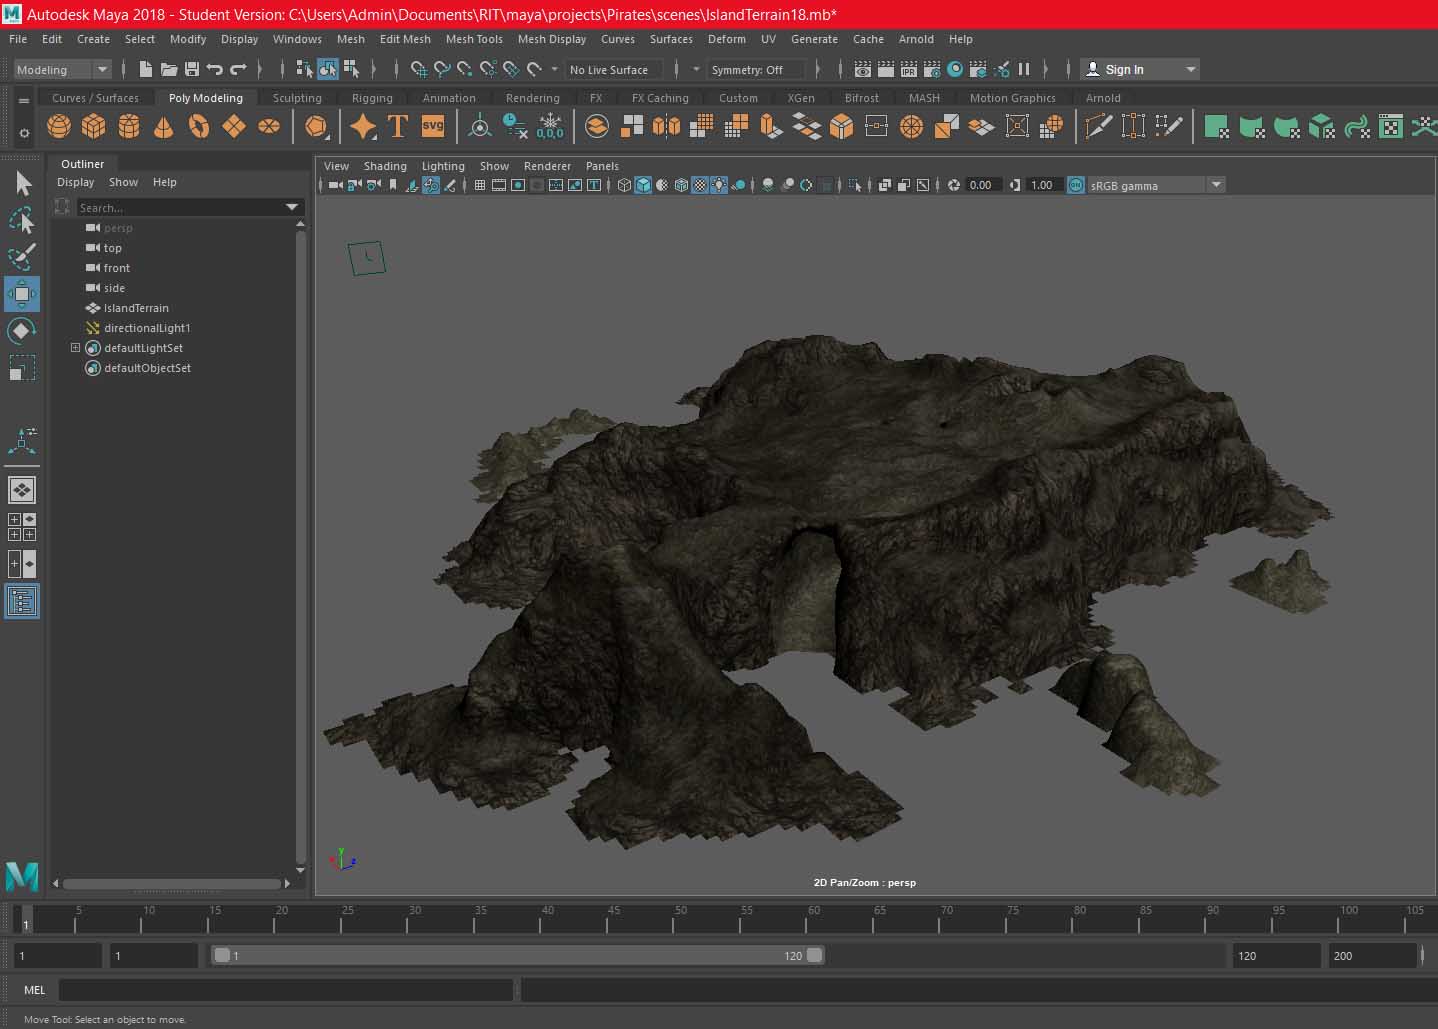This screenshot has height=1029, width=1438.
Task: Click the Multi-Cut knife shelf icon
Action: click(x=1098, y=127)
